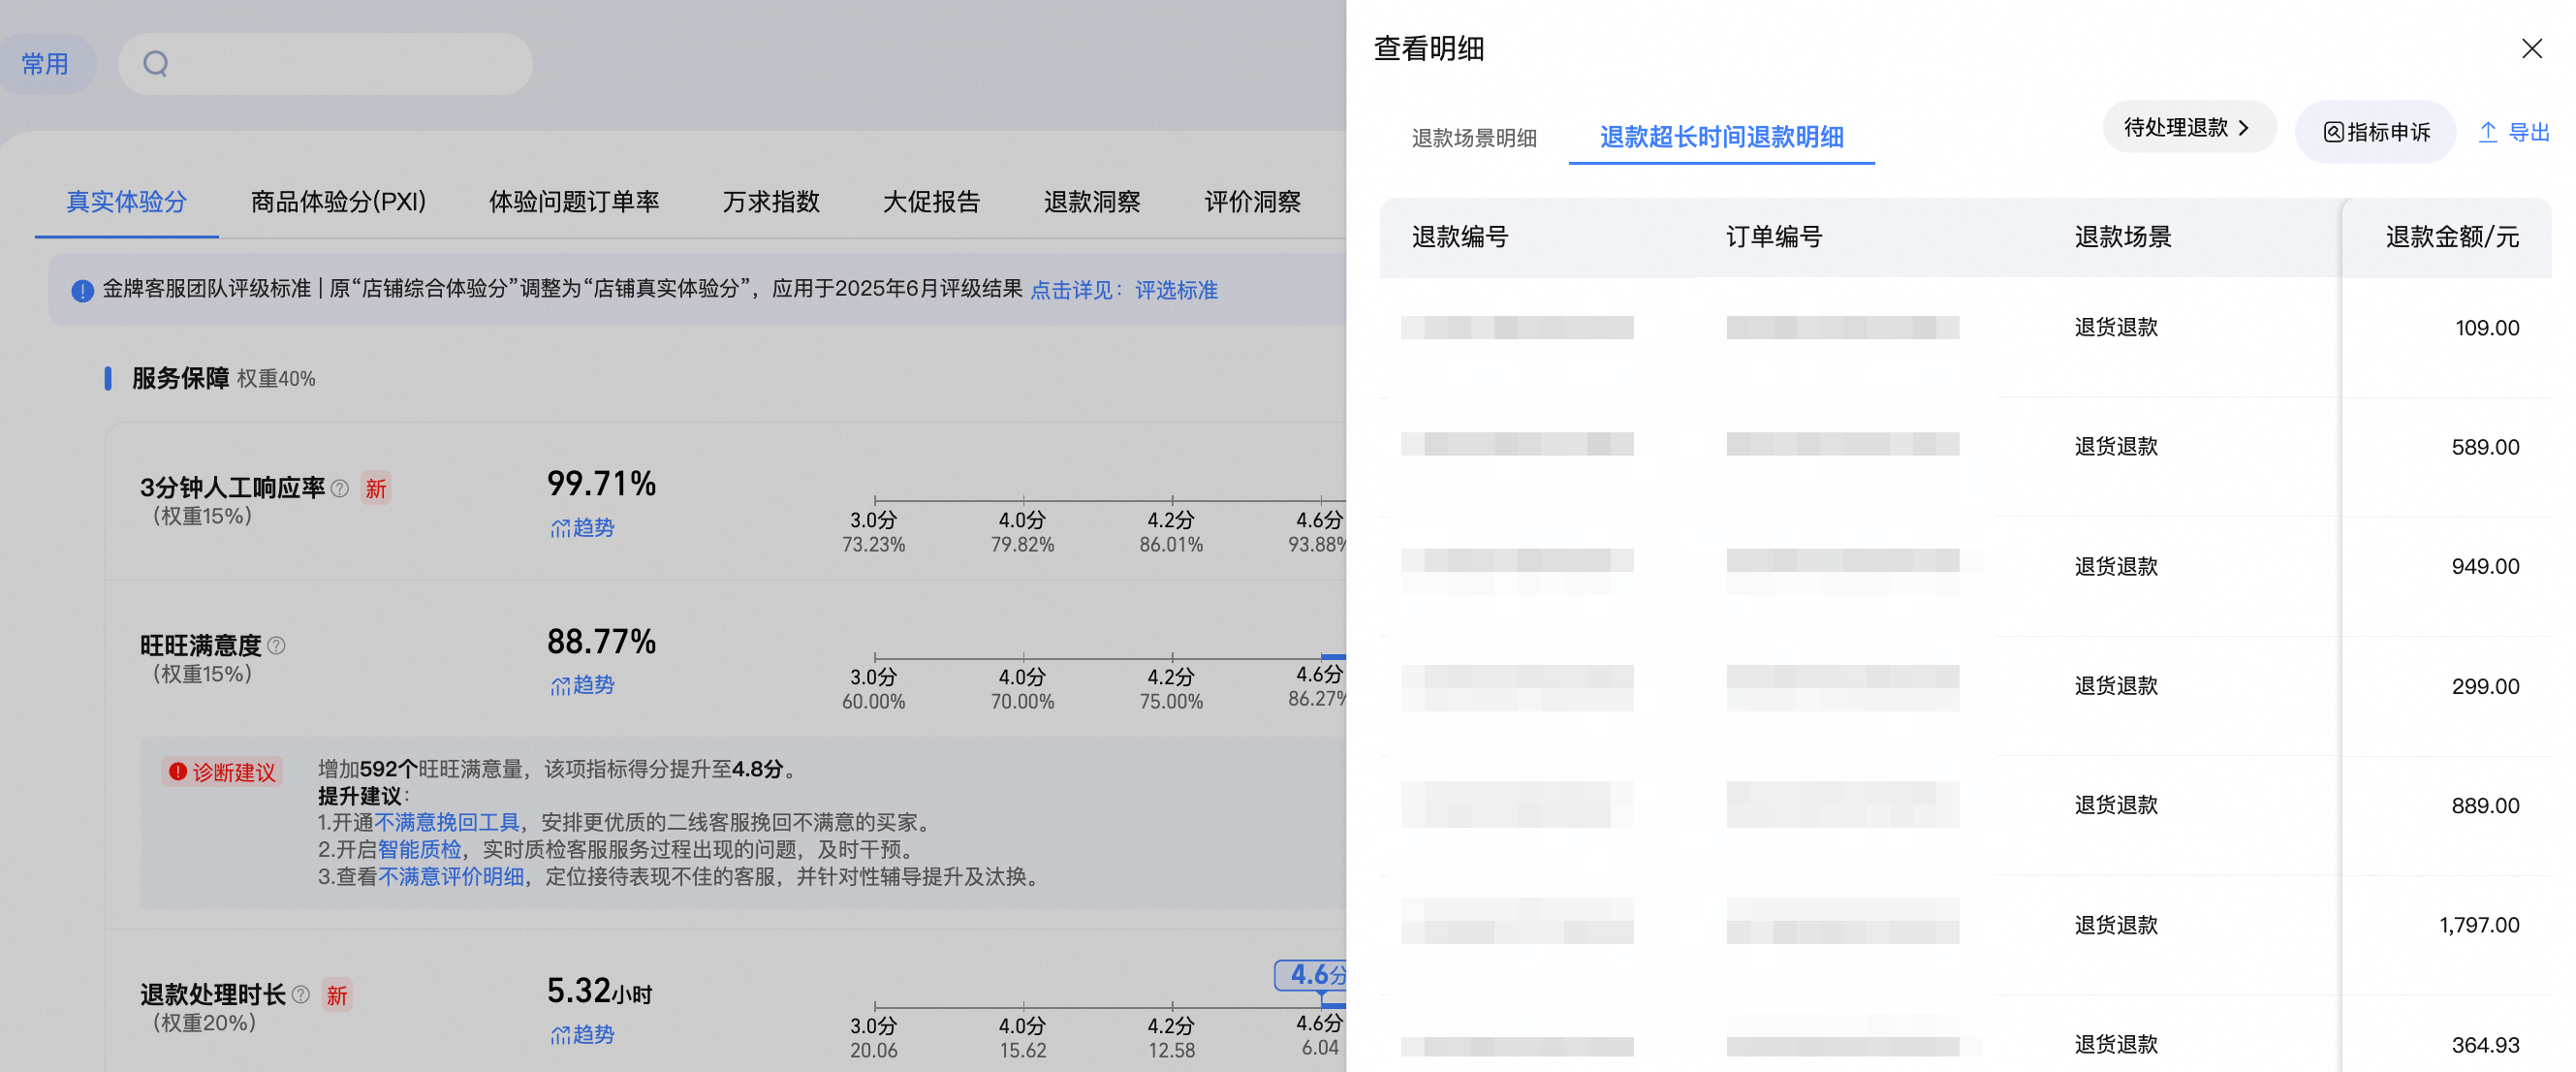Open the 真实体验分 tab
The image size is (2576, 1072).
126,201
